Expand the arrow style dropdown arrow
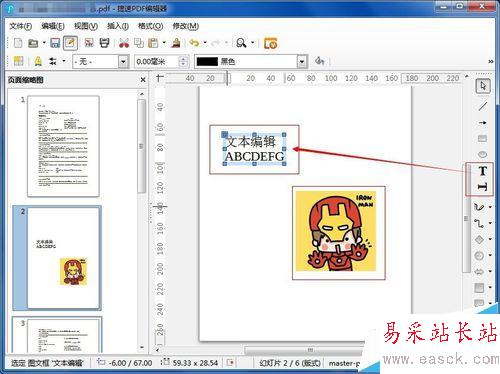The width and height of the screenshot is (500, 374). pyautogui.click(x=64, y=61)
